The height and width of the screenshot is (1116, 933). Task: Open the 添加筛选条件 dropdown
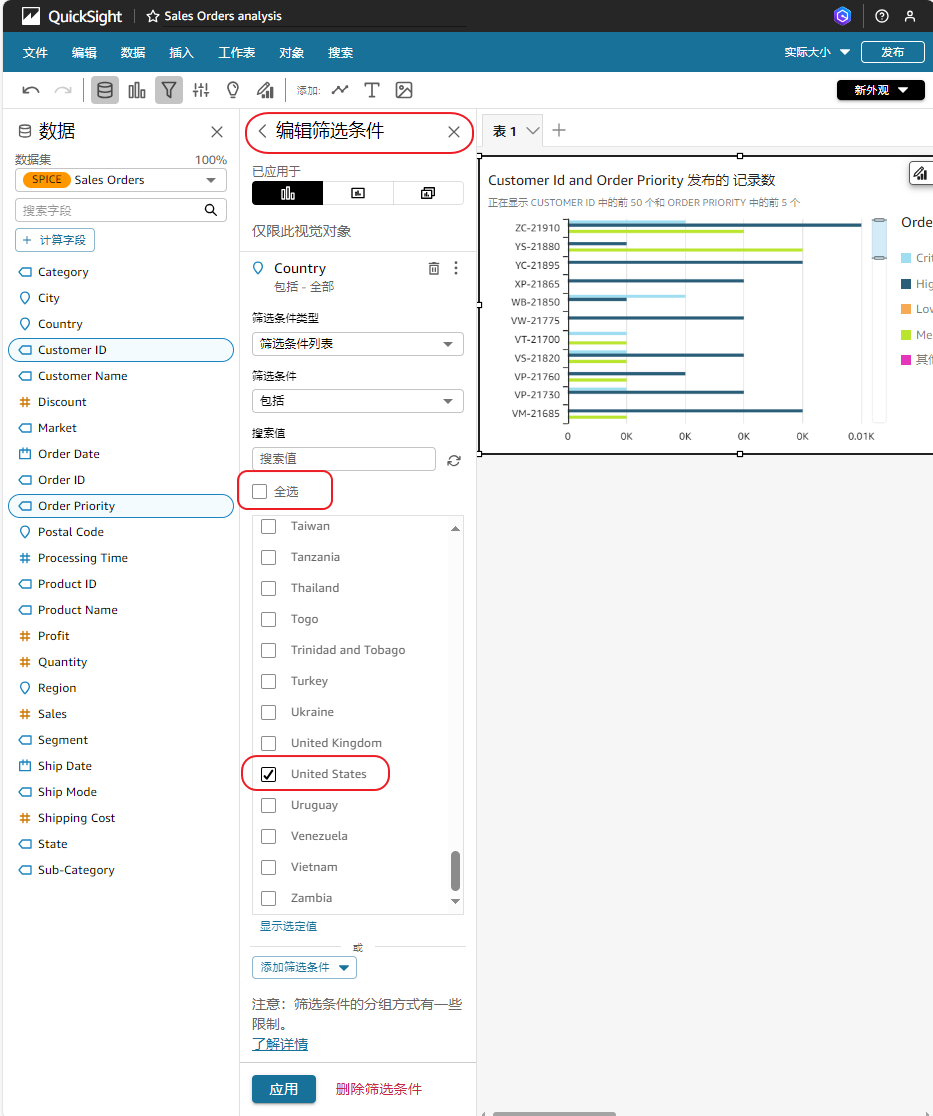(x=304, y=967)
